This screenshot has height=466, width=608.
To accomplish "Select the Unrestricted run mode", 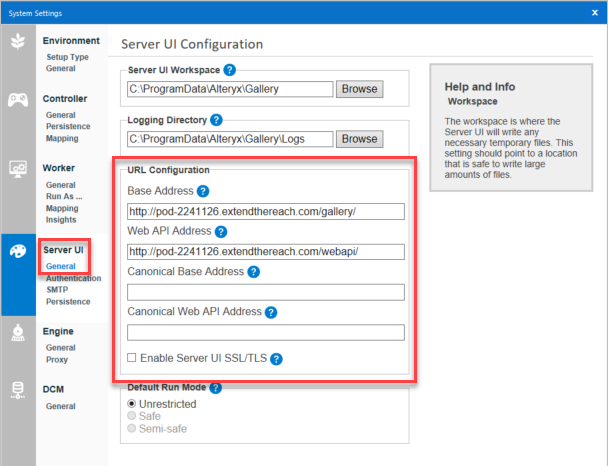I will pyautogui.click(x=132, y=403).
